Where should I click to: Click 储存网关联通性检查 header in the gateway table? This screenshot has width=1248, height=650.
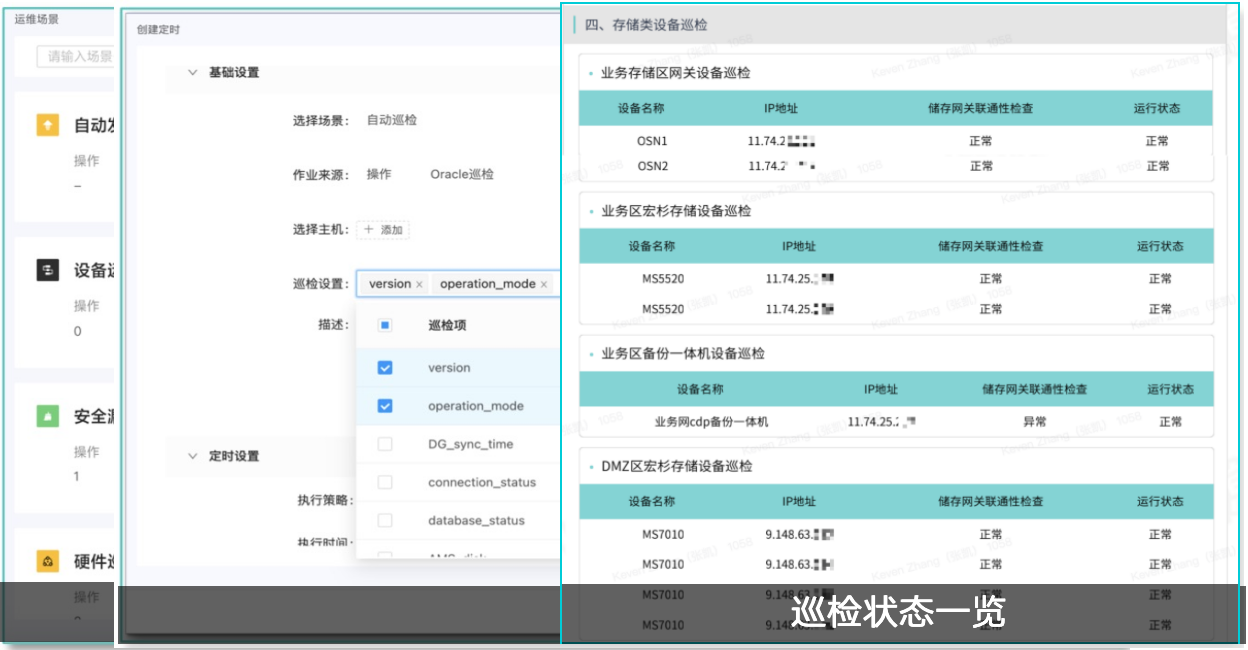pos(980,108)
